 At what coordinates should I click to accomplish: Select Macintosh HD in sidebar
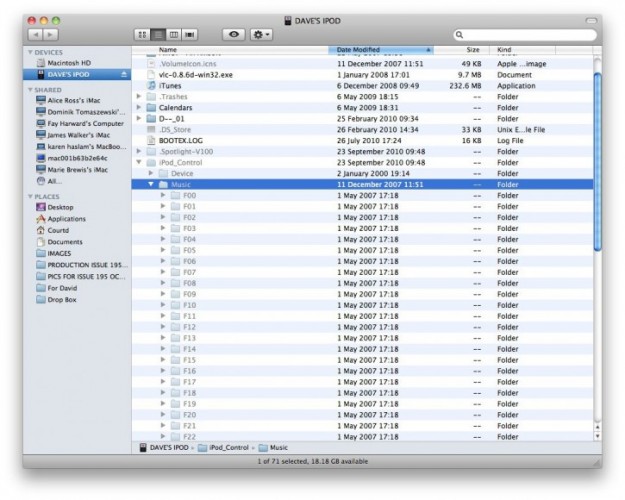(69, 63)
